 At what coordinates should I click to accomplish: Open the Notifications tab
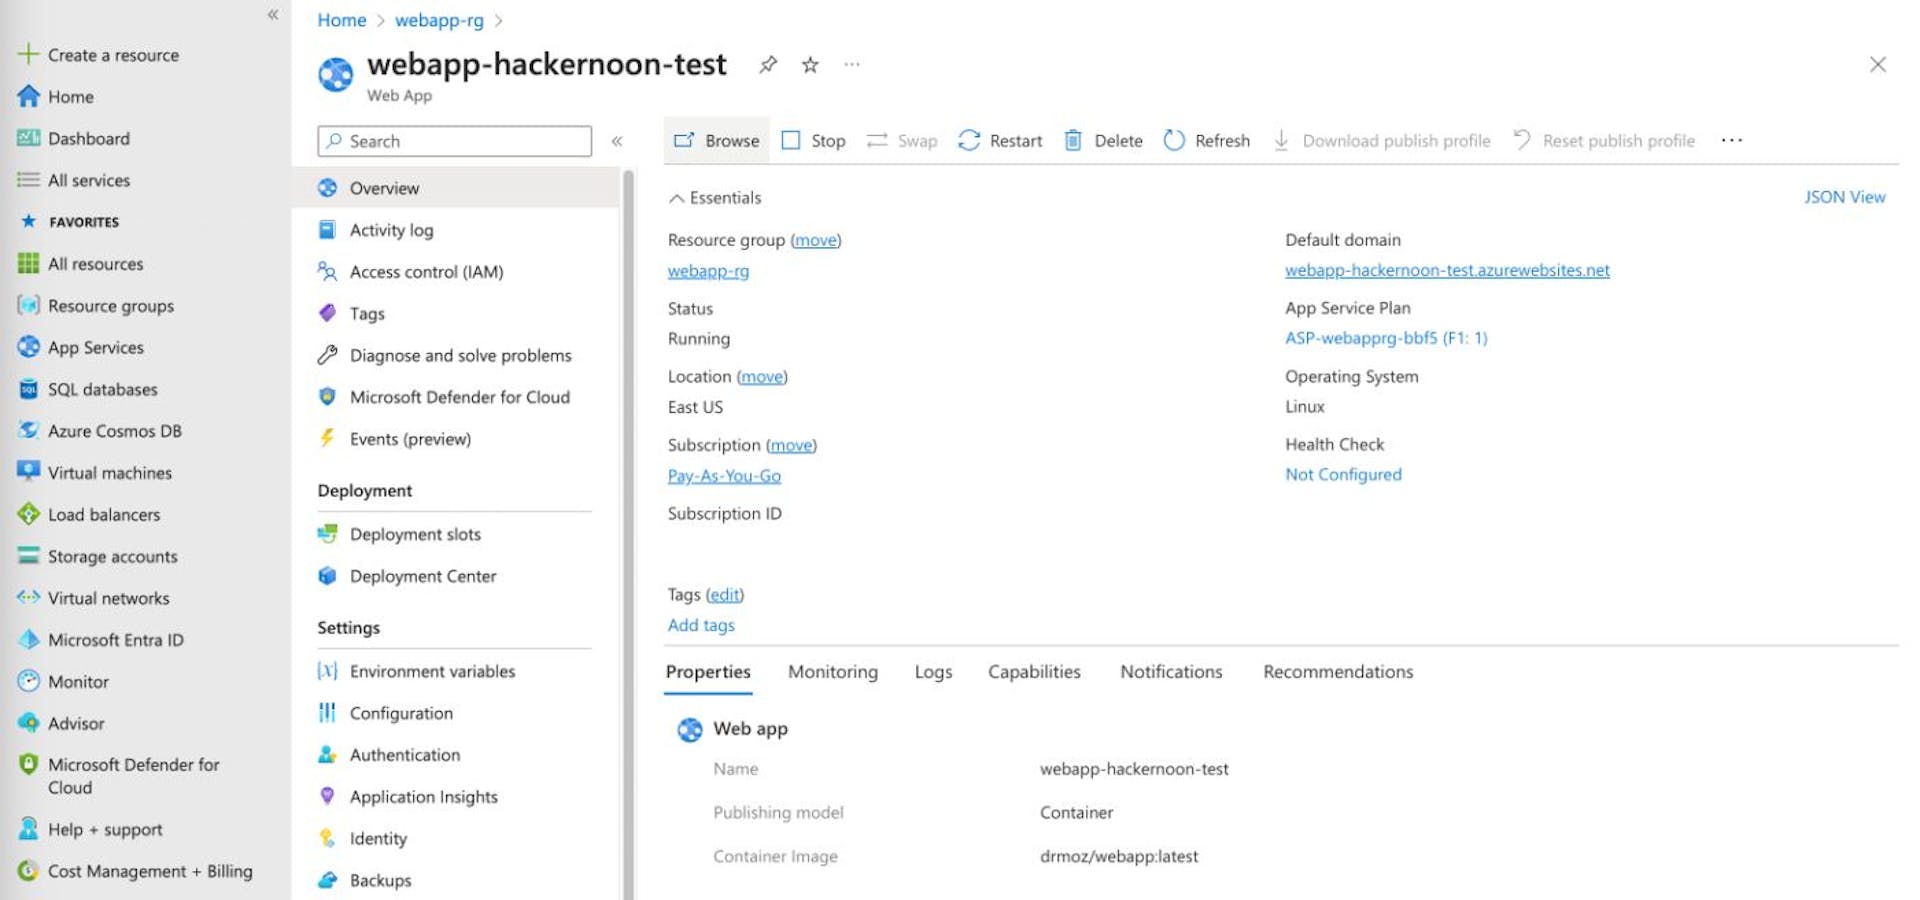click(1170, 671)
